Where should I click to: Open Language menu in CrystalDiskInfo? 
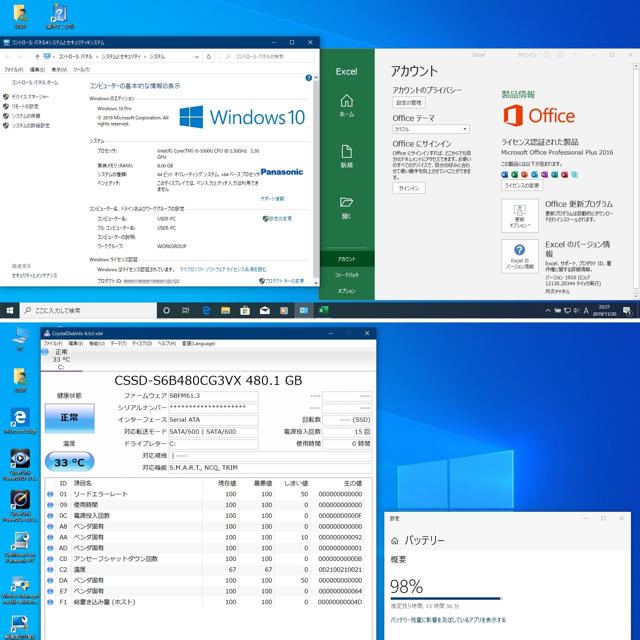coord(198,344)
